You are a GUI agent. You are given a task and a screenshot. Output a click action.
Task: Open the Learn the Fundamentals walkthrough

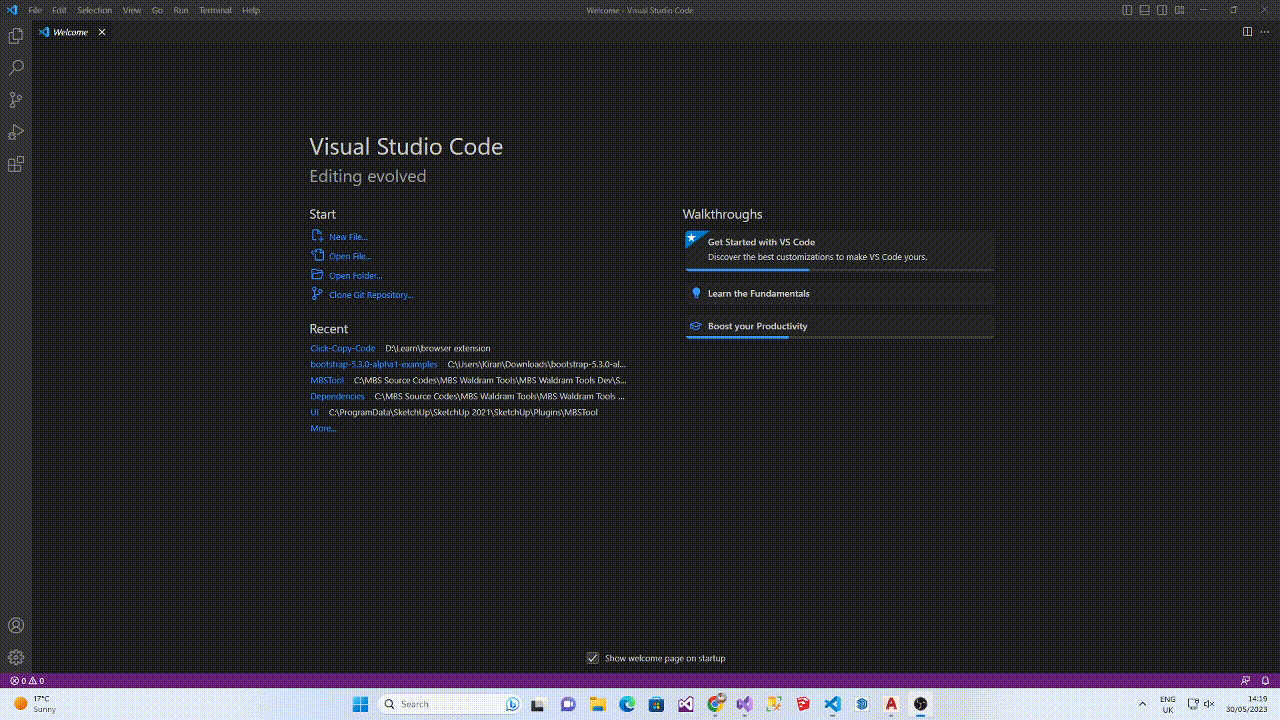click(840, 293)
